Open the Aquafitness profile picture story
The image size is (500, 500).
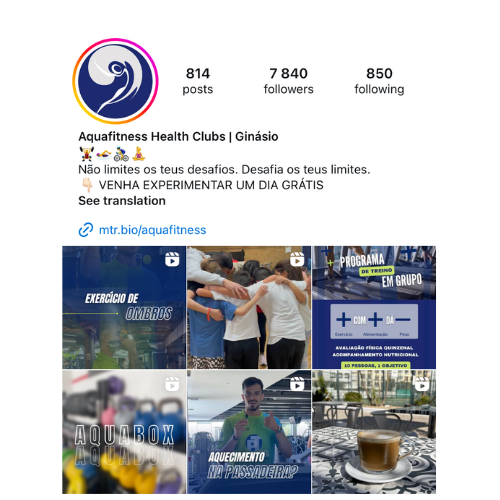click(x=115, y=81)
